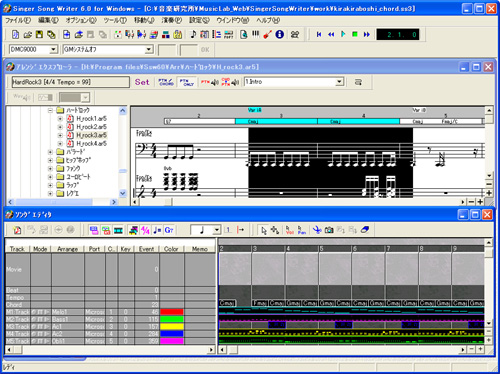The width and height of the screenshot is (500, 374).
Task: Click the magenta color swatch of M5 Track
Action: [172, 341]
